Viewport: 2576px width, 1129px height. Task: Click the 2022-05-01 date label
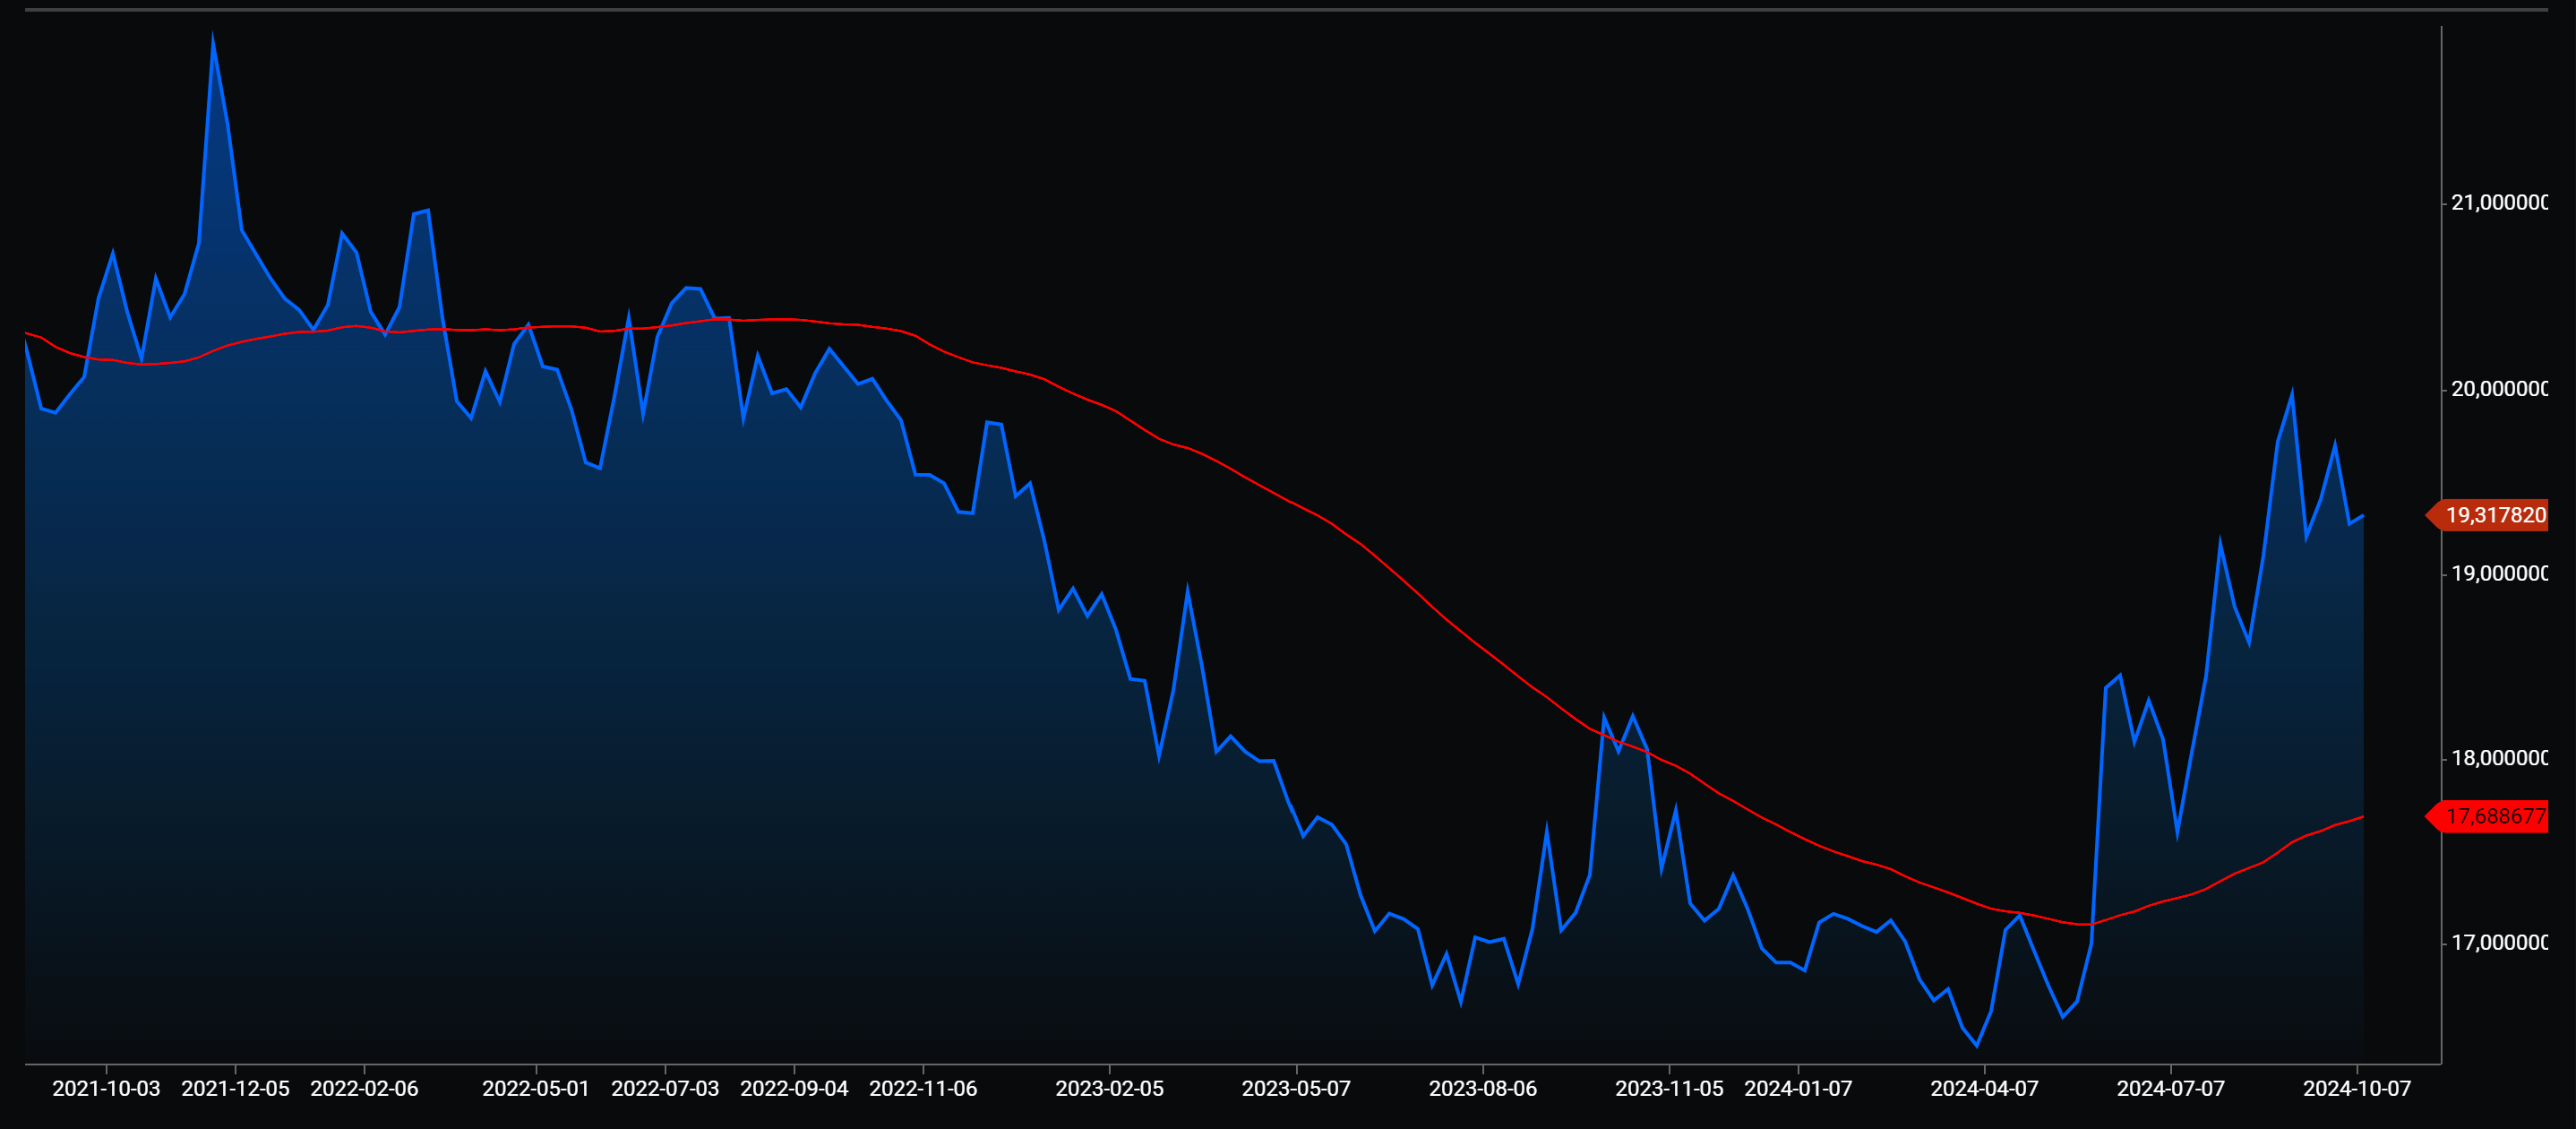click(x=536, y=1088)
